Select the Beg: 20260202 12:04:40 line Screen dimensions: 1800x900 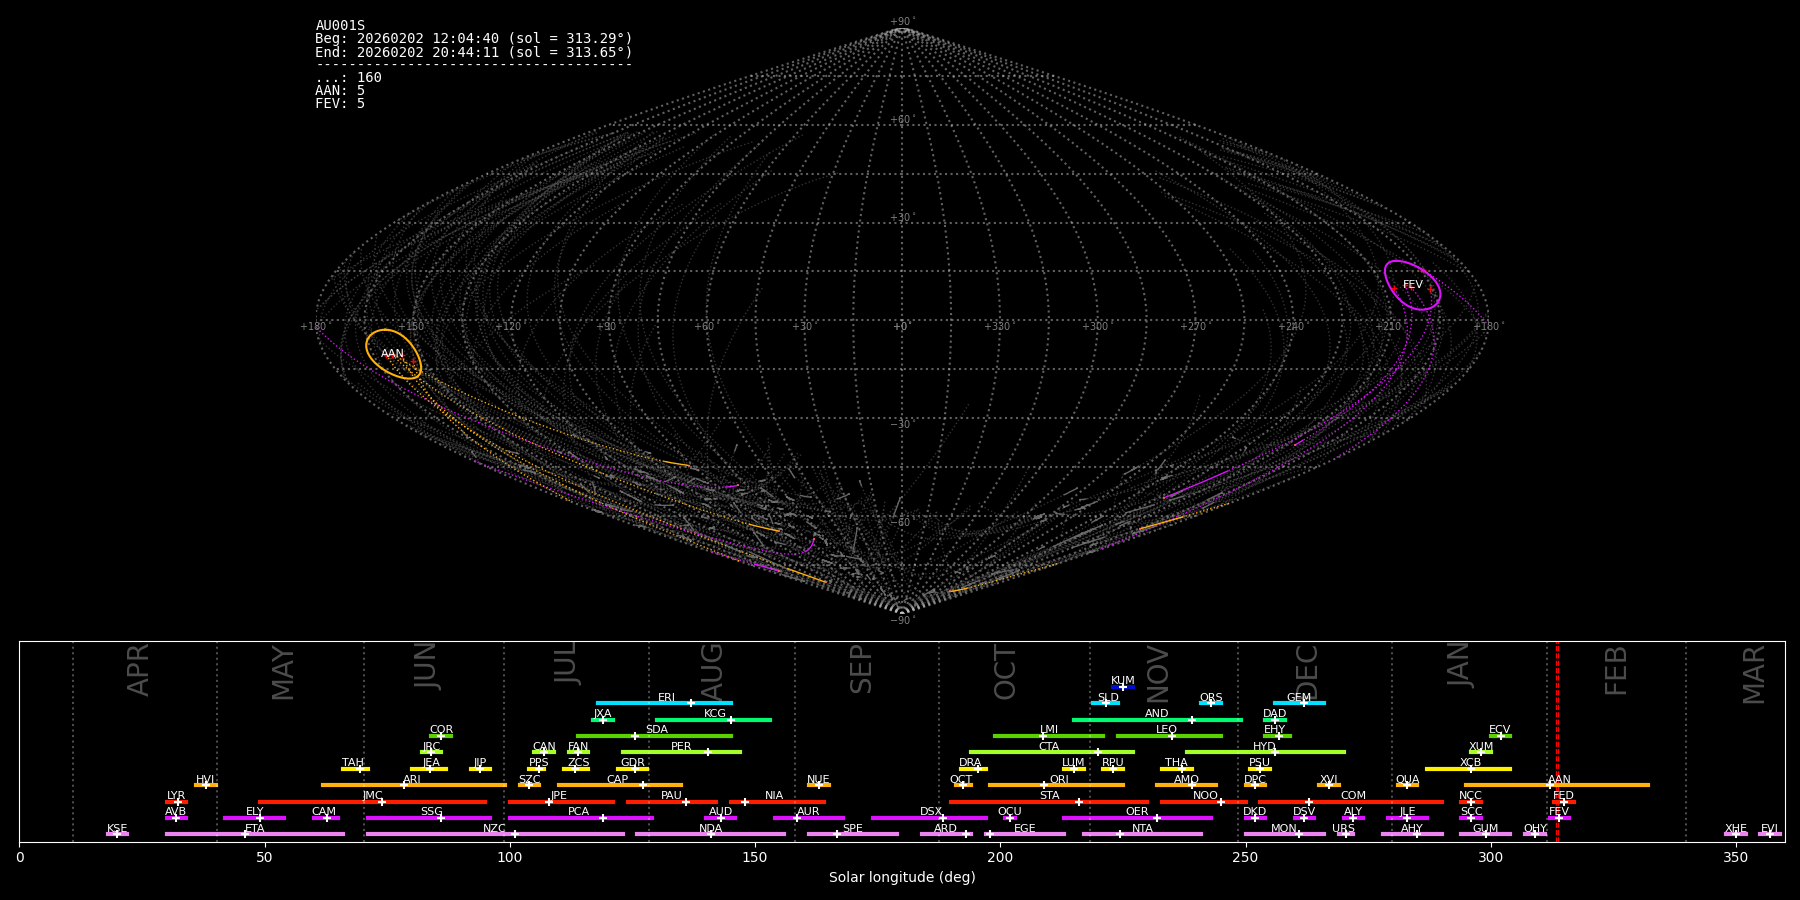474,39
